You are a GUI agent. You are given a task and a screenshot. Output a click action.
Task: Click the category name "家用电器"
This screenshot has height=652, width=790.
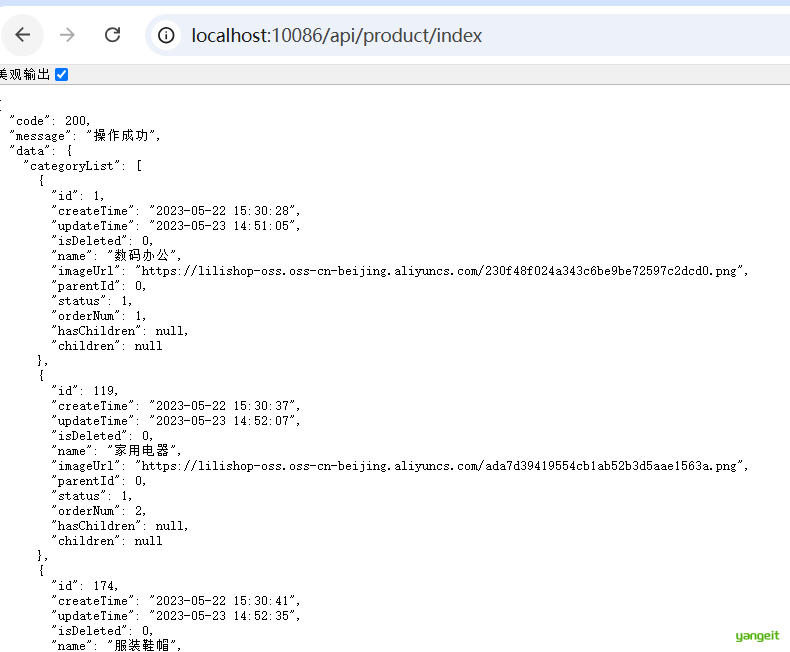point(141,450)
